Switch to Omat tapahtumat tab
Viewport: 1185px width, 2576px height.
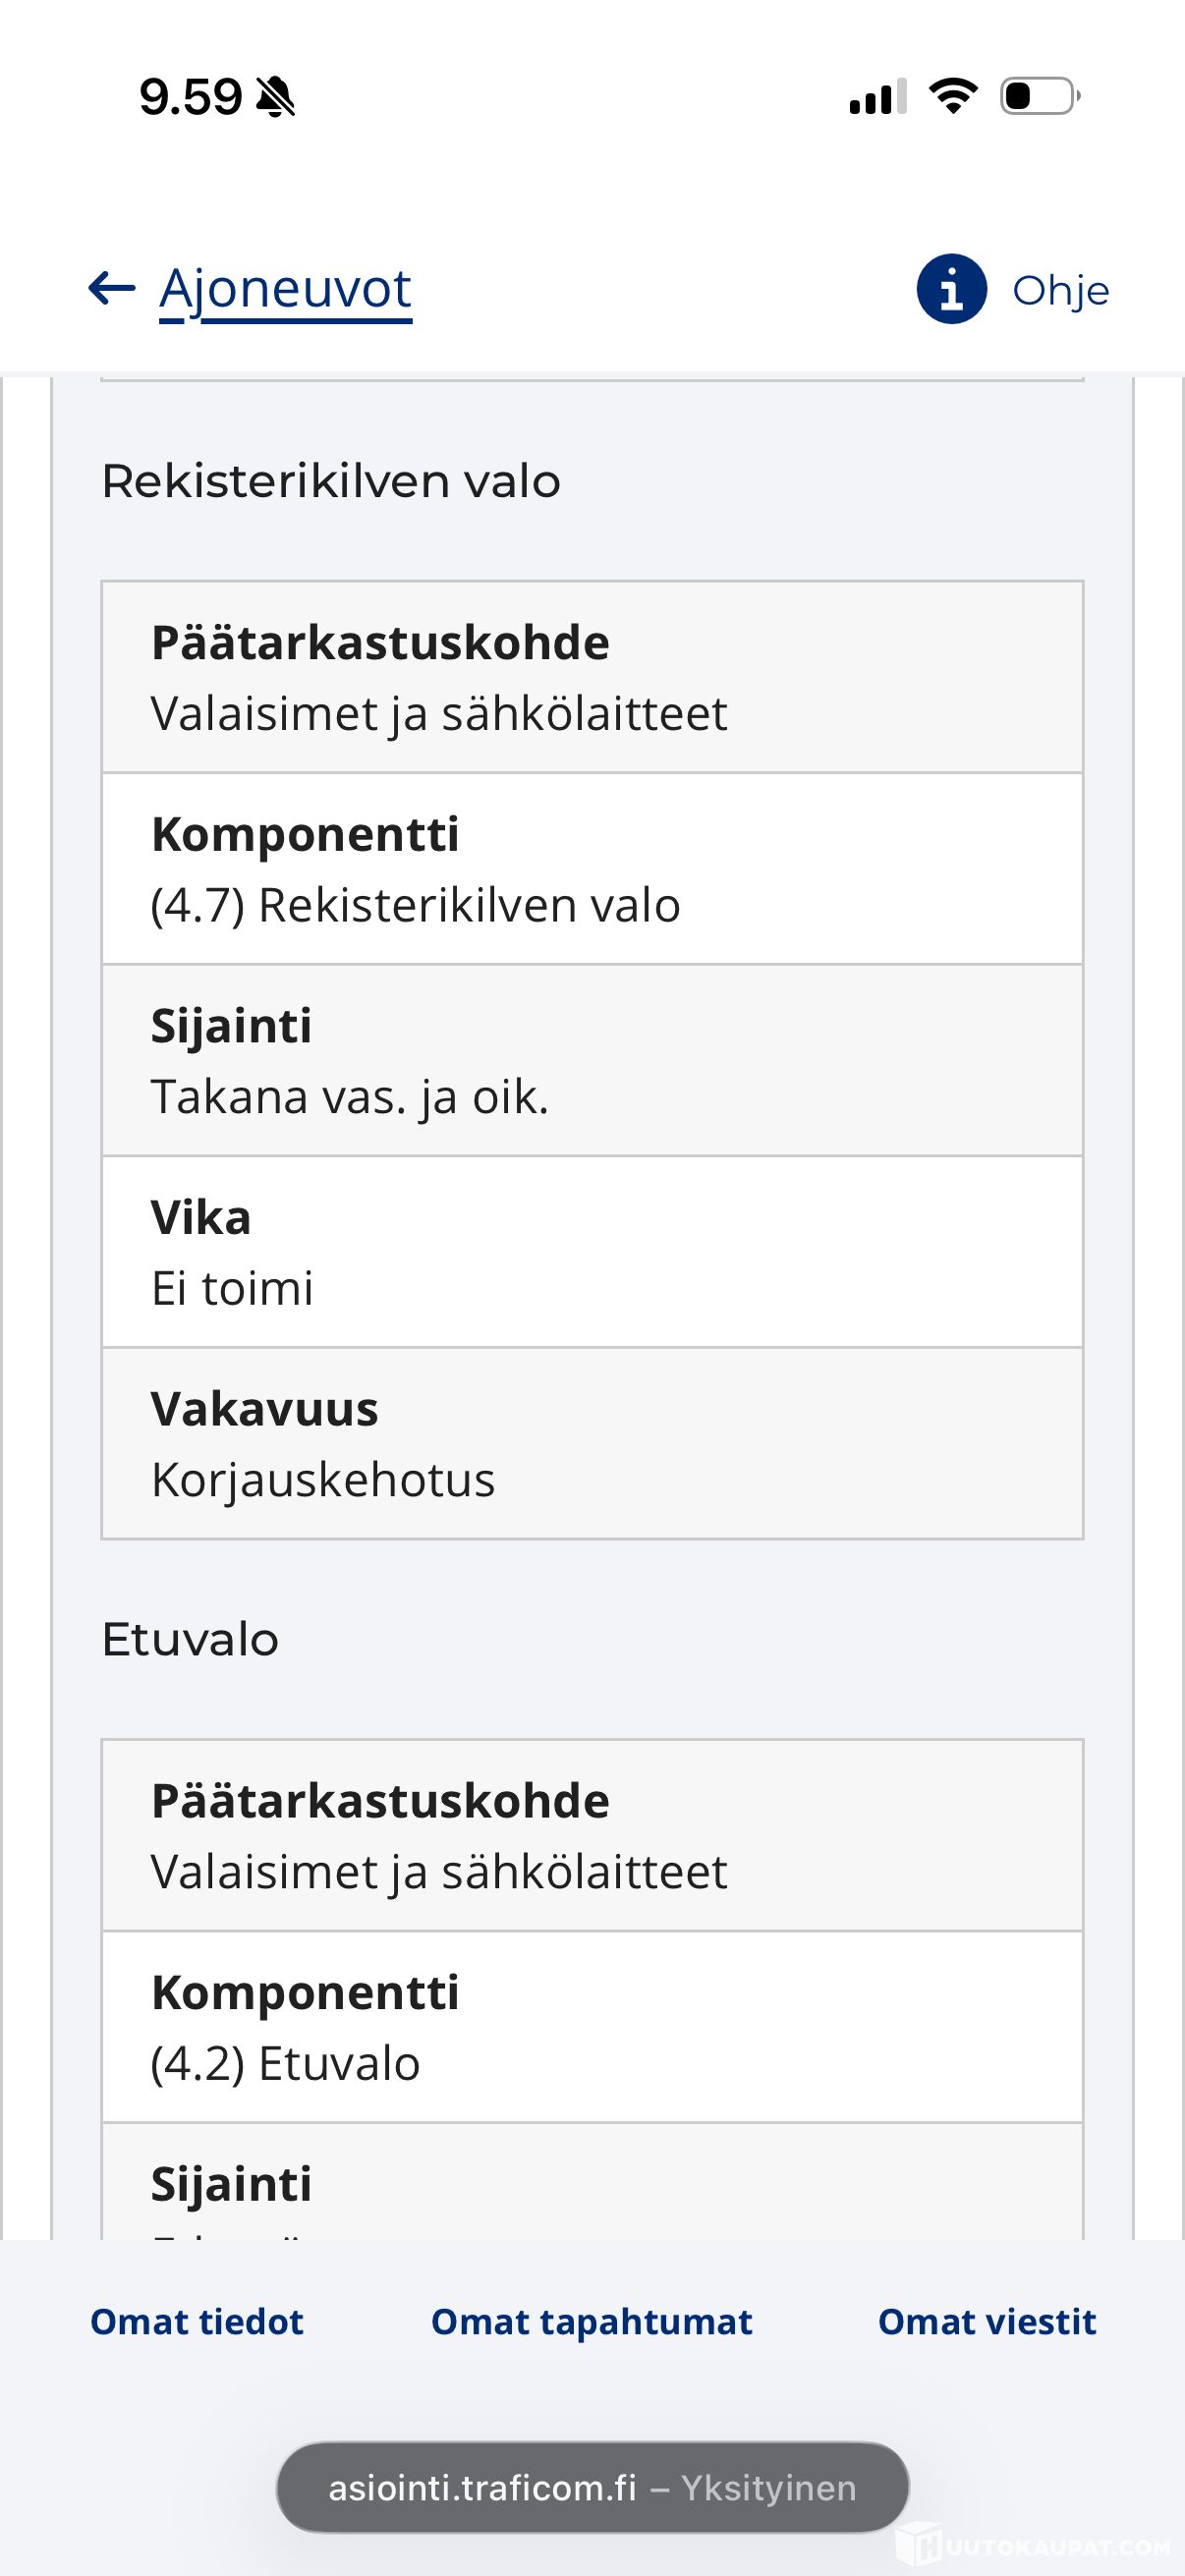coord(591,2321)
